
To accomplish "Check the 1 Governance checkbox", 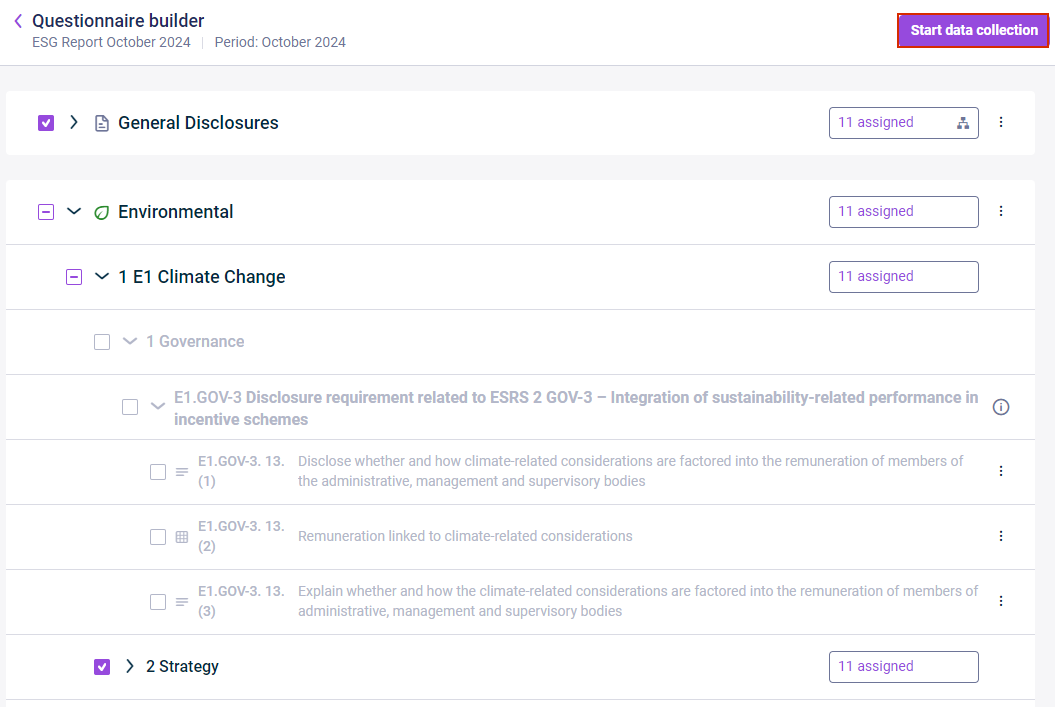I will 102,342.
